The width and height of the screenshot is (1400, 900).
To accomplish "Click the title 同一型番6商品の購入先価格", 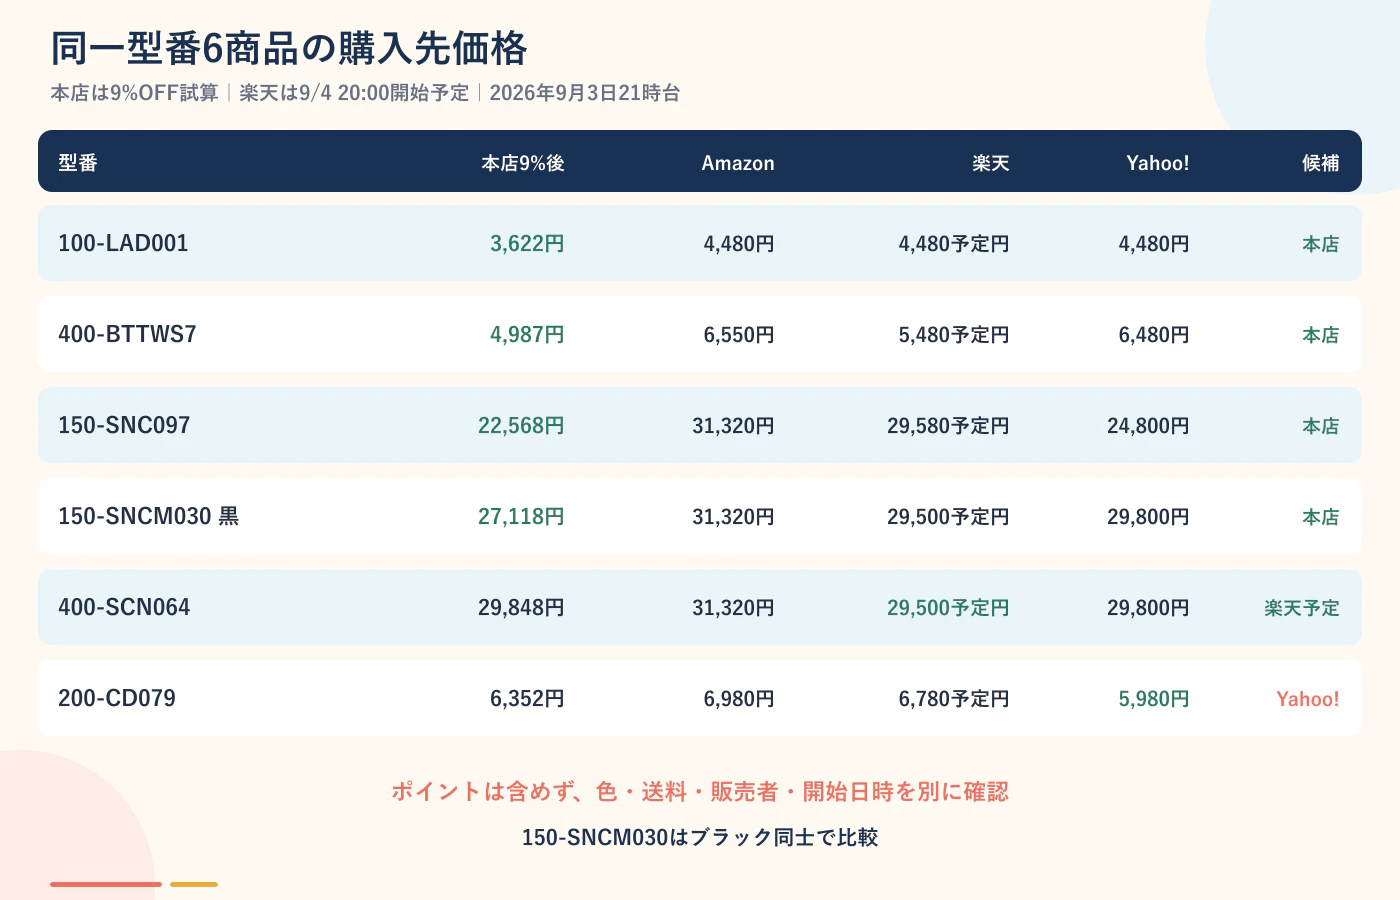I will tap(289, 48).
